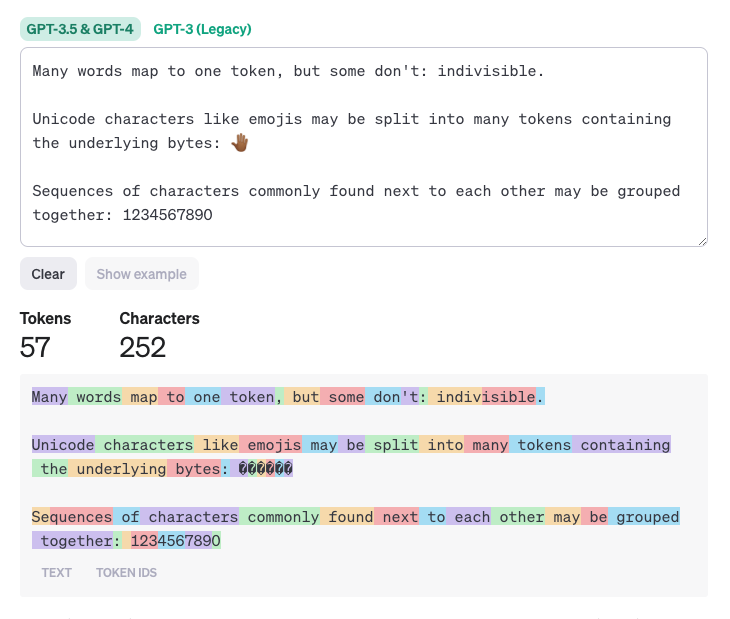The image size is (730, 619).
Task: Select the TOKEN IDS view tab
Action: 126,572
